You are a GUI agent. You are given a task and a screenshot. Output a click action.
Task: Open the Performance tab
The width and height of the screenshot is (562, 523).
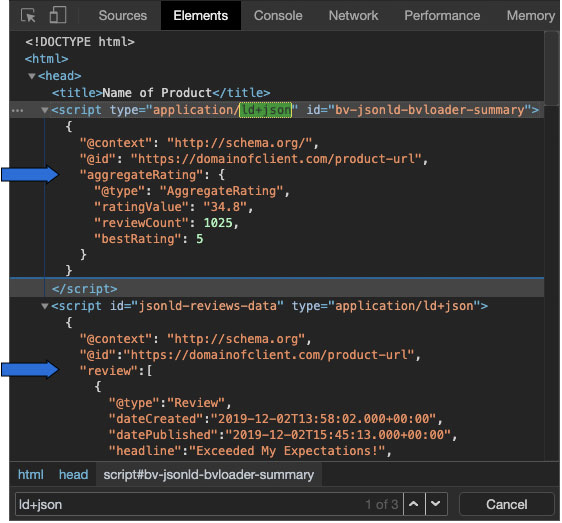[442, 15]
